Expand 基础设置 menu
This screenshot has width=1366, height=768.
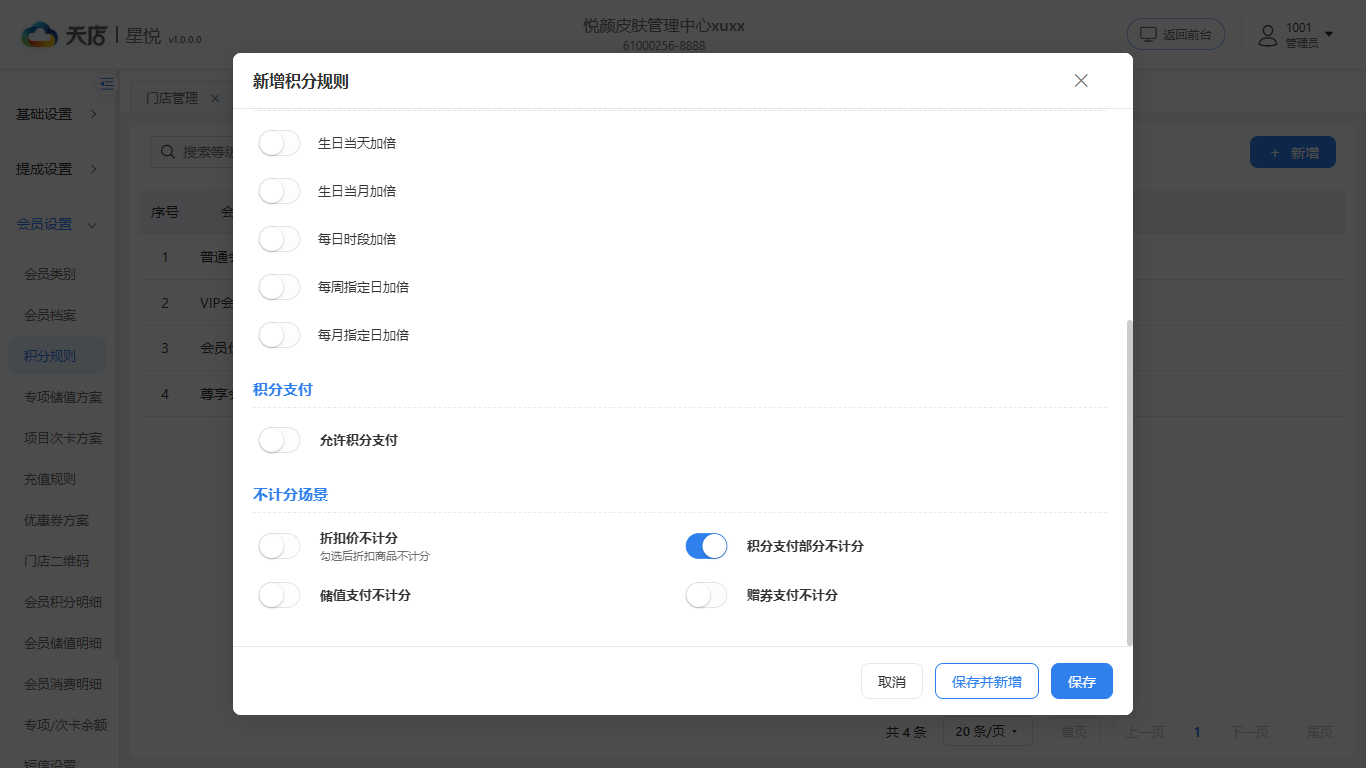(x=57, y=114)
